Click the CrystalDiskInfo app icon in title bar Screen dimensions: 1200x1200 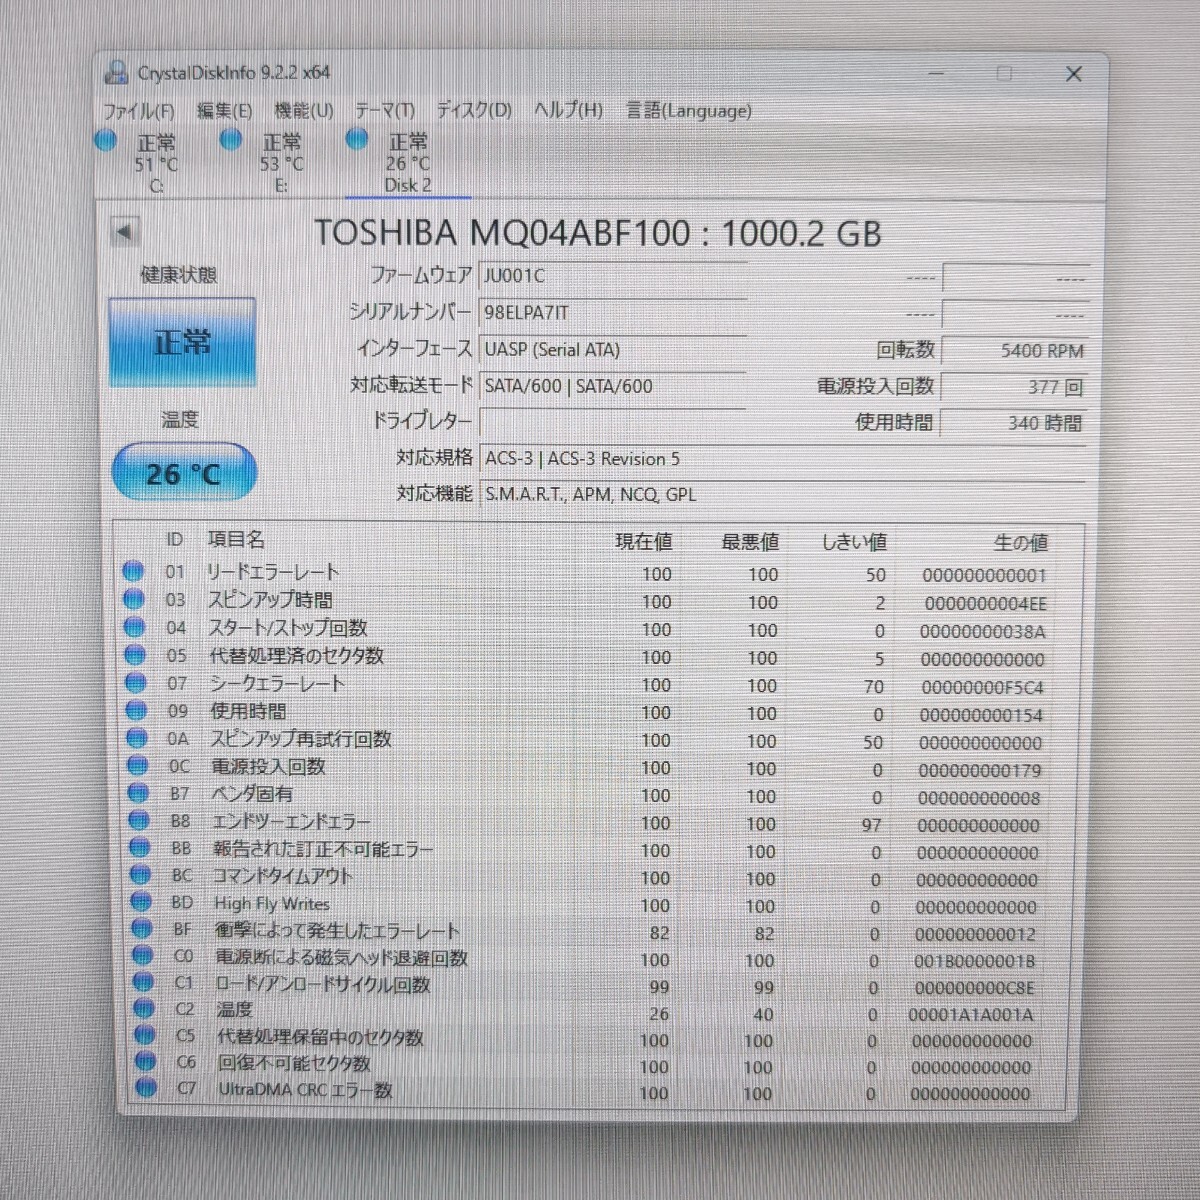[x=117, y=72]
